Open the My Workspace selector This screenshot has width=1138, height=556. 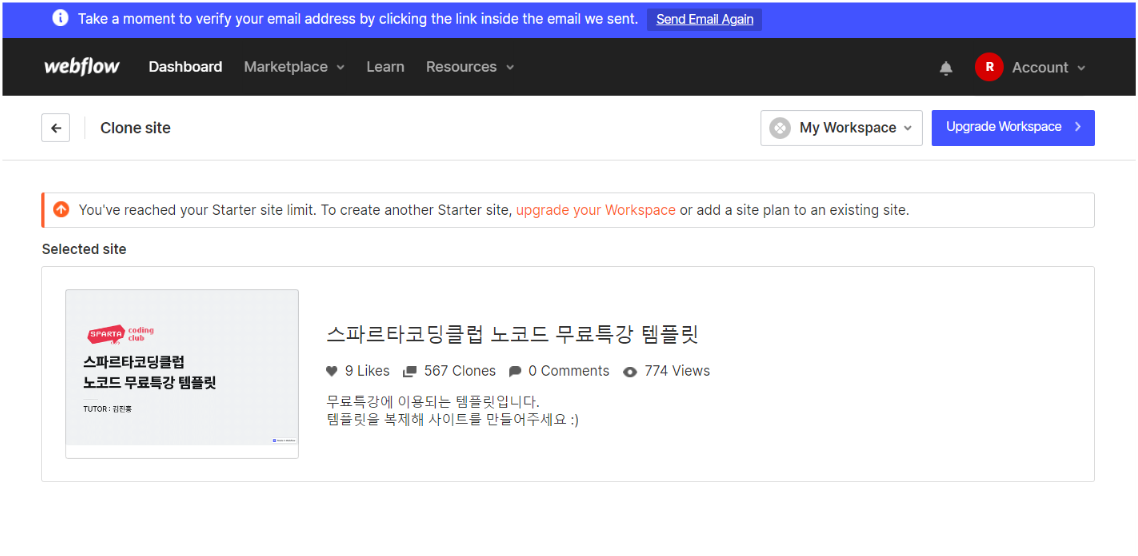841,128
